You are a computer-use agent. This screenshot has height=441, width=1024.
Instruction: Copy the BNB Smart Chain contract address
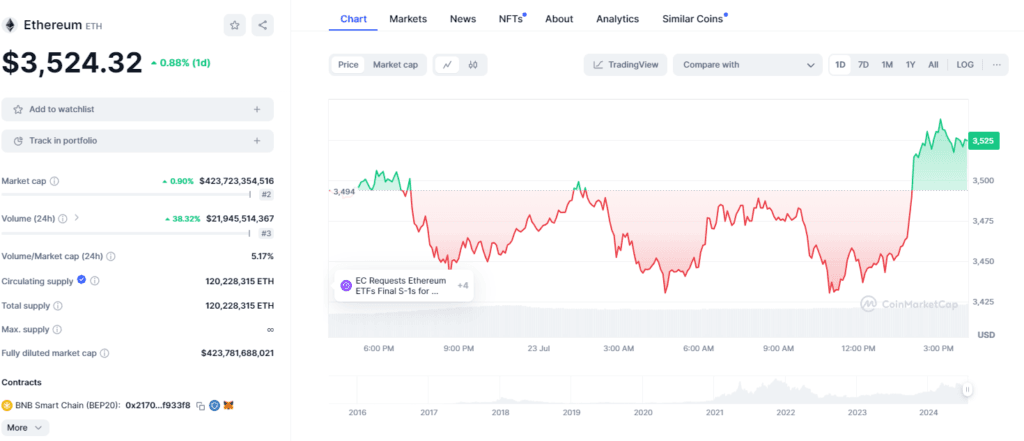pyautogui.click(x=201, y=406)
